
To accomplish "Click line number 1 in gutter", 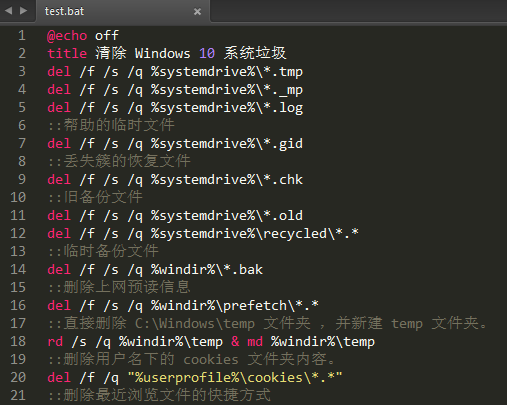I will [22, 35].
